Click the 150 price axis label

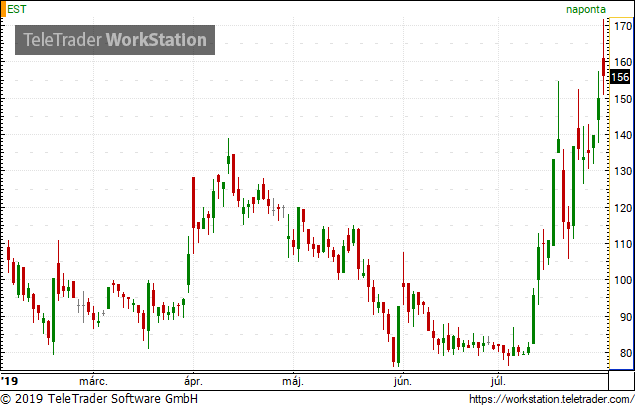pos(623,99)
